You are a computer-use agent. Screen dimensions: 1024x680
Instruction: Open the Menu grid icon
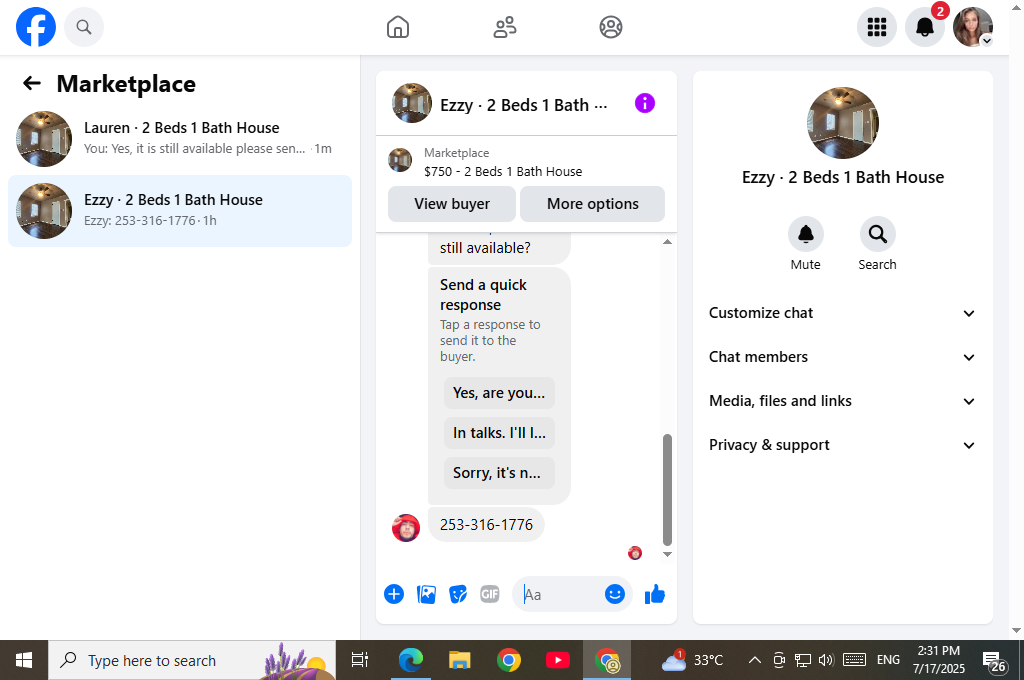[876, 27]
